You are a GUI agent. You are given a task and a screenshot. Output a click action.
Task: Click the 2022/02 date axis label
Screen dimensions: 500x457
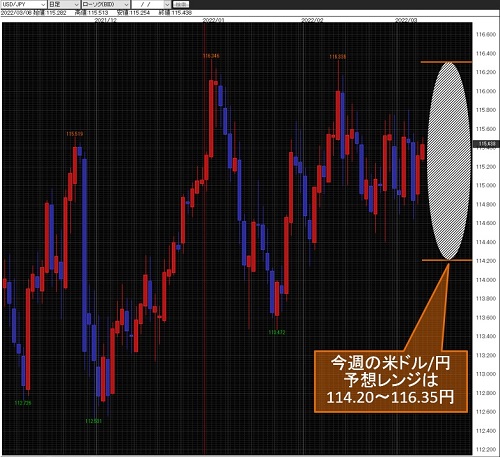(312, 20)
